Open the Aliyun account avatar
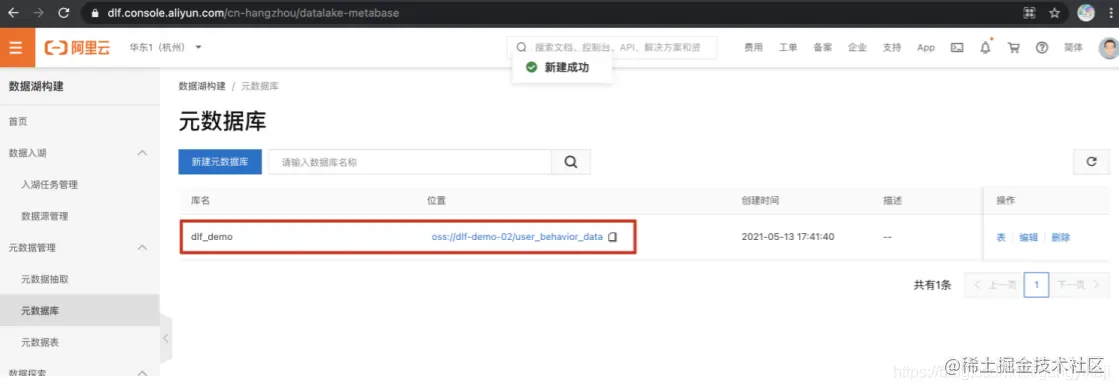The width and height of the screenshot is (1119, 390). (x=1109, y=48)
